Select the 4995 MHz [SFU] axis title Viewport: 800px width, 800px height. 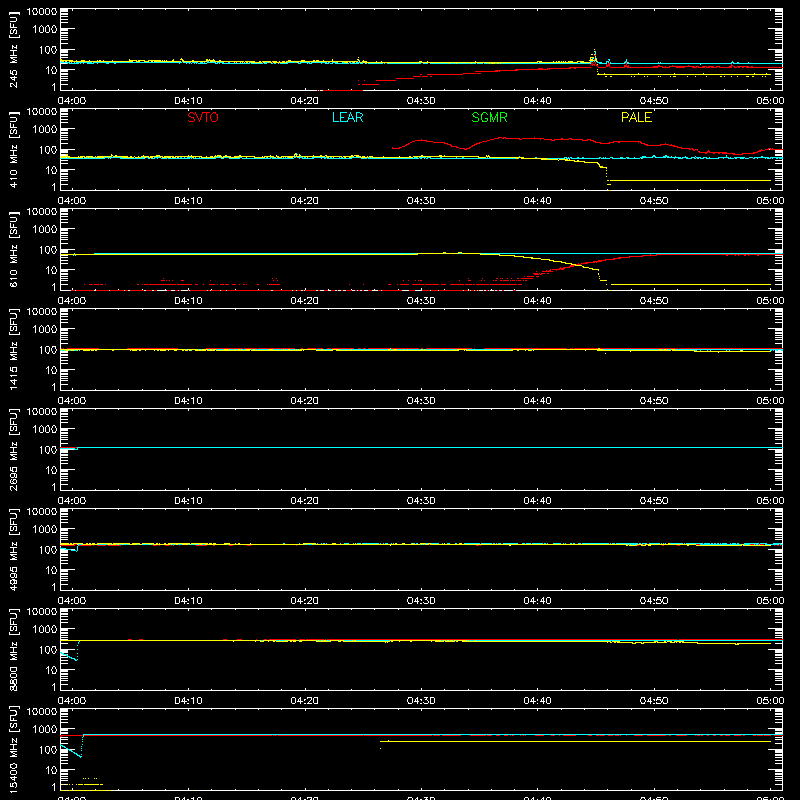[13, 549]
